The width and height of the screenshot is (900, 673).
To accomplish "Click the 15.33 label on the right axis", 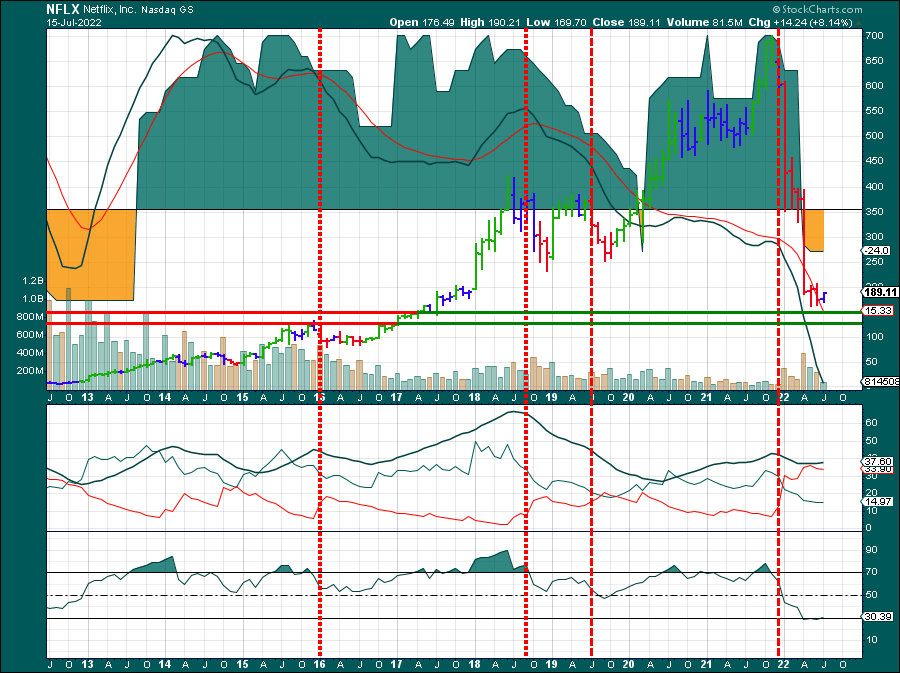I will (877, 312).
